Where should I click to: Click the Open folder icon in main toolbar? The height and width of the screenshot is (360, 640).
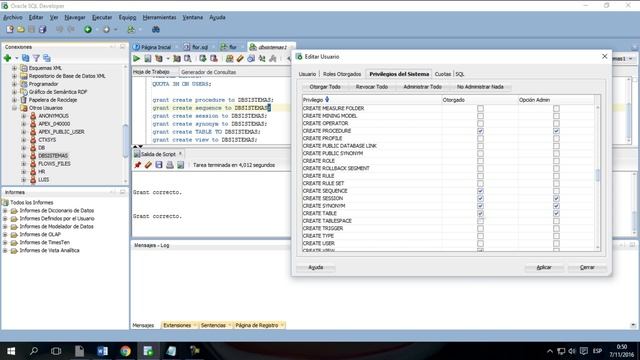click(x=20, y=29)
